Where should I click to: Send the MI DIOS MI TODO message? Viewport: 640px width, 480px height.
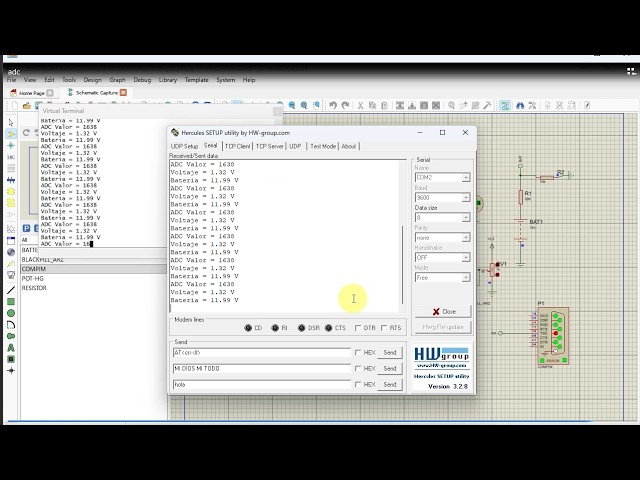390,369
